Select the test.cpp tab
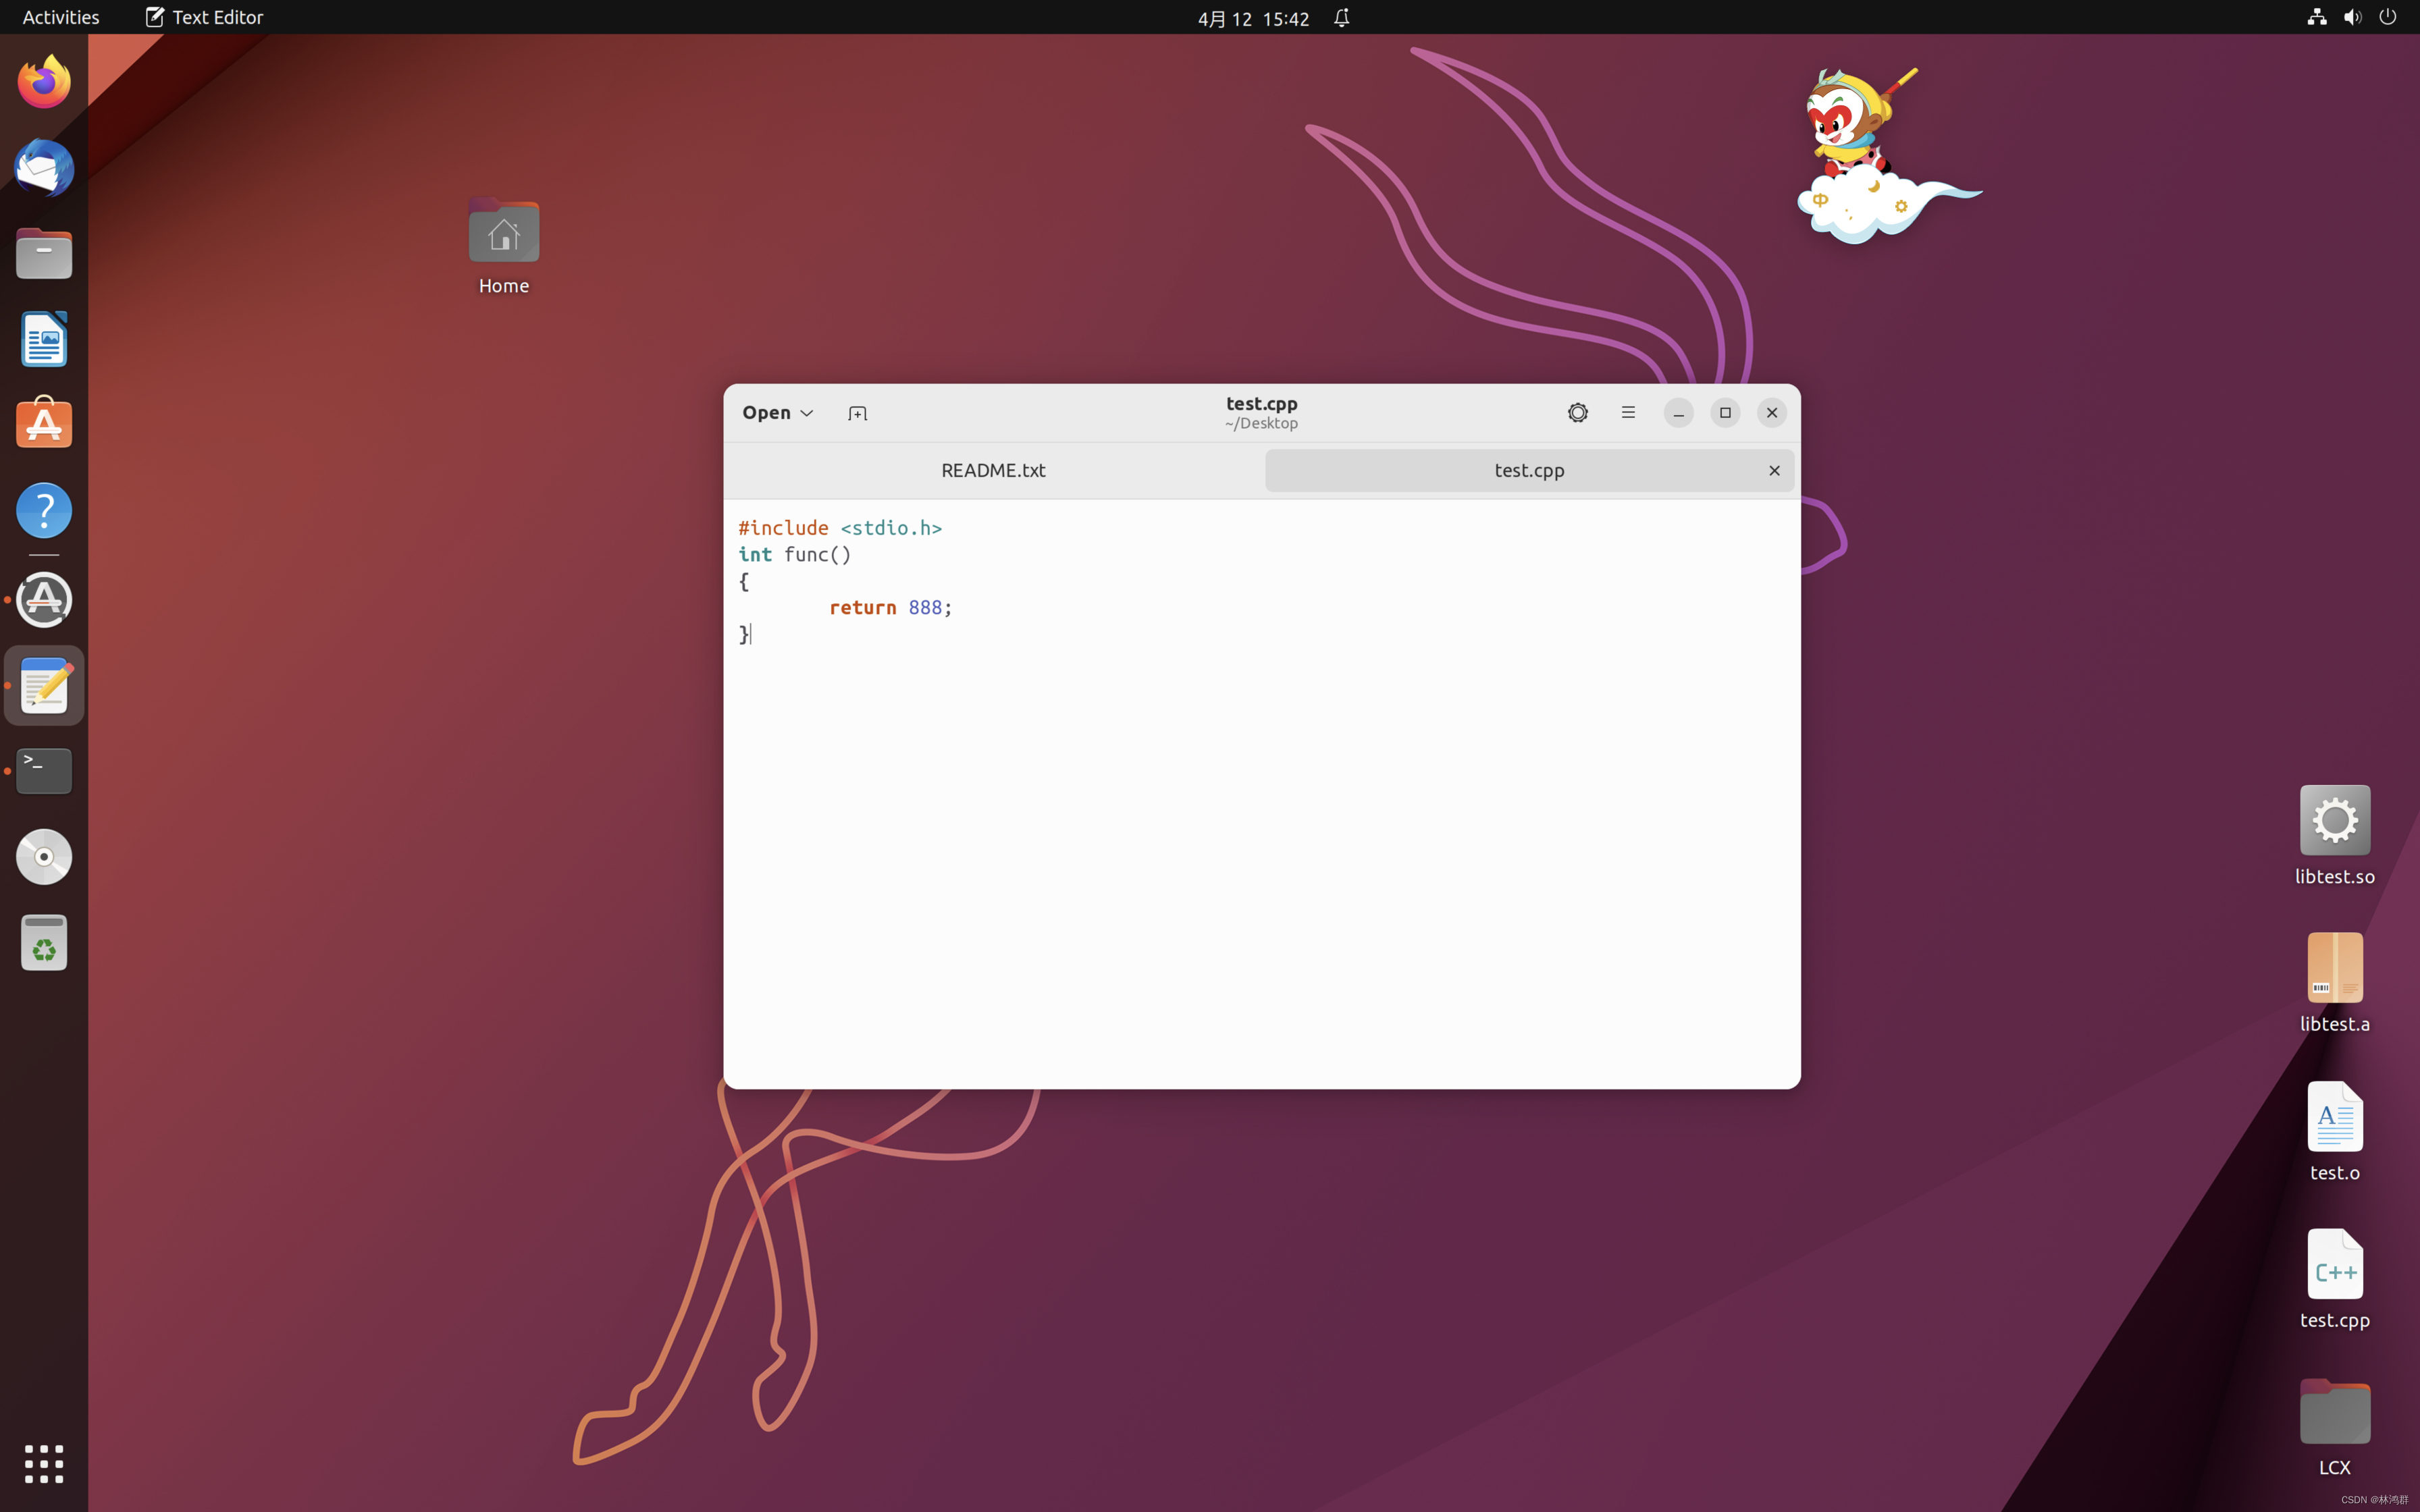2420x1512 pixels. click(1529, 470)
